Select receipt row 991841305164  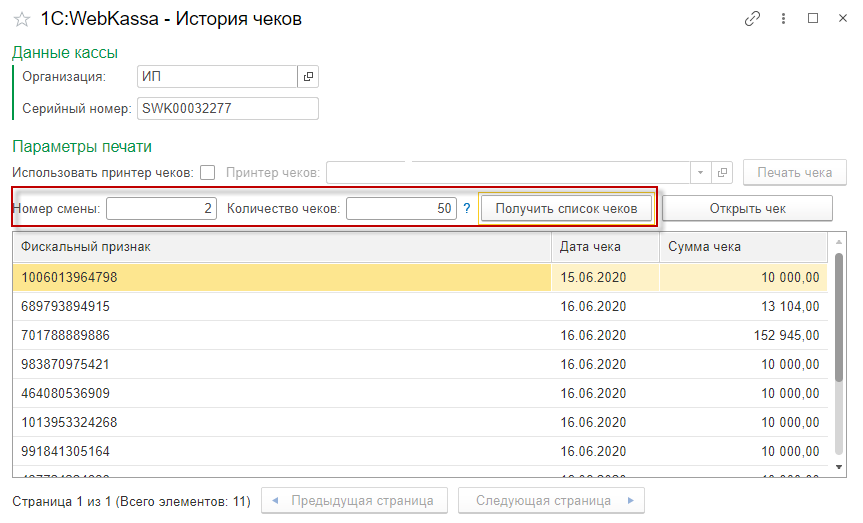tap(420, 451)
